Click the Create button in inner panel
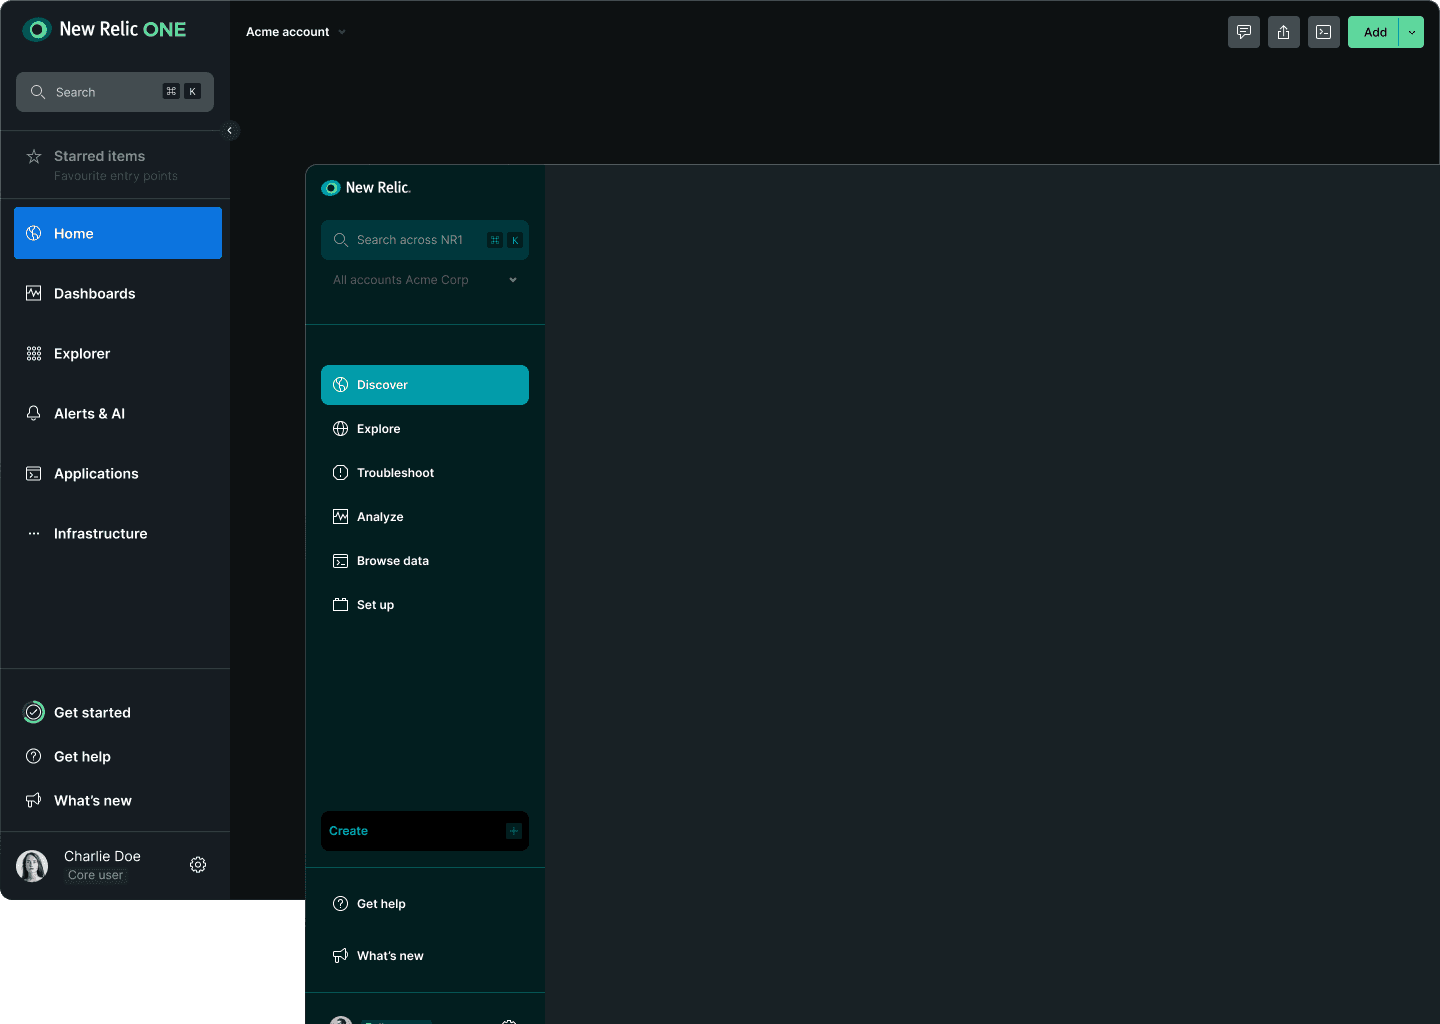This screenshot has width=1440, height=1024. [x=425, y=831]
